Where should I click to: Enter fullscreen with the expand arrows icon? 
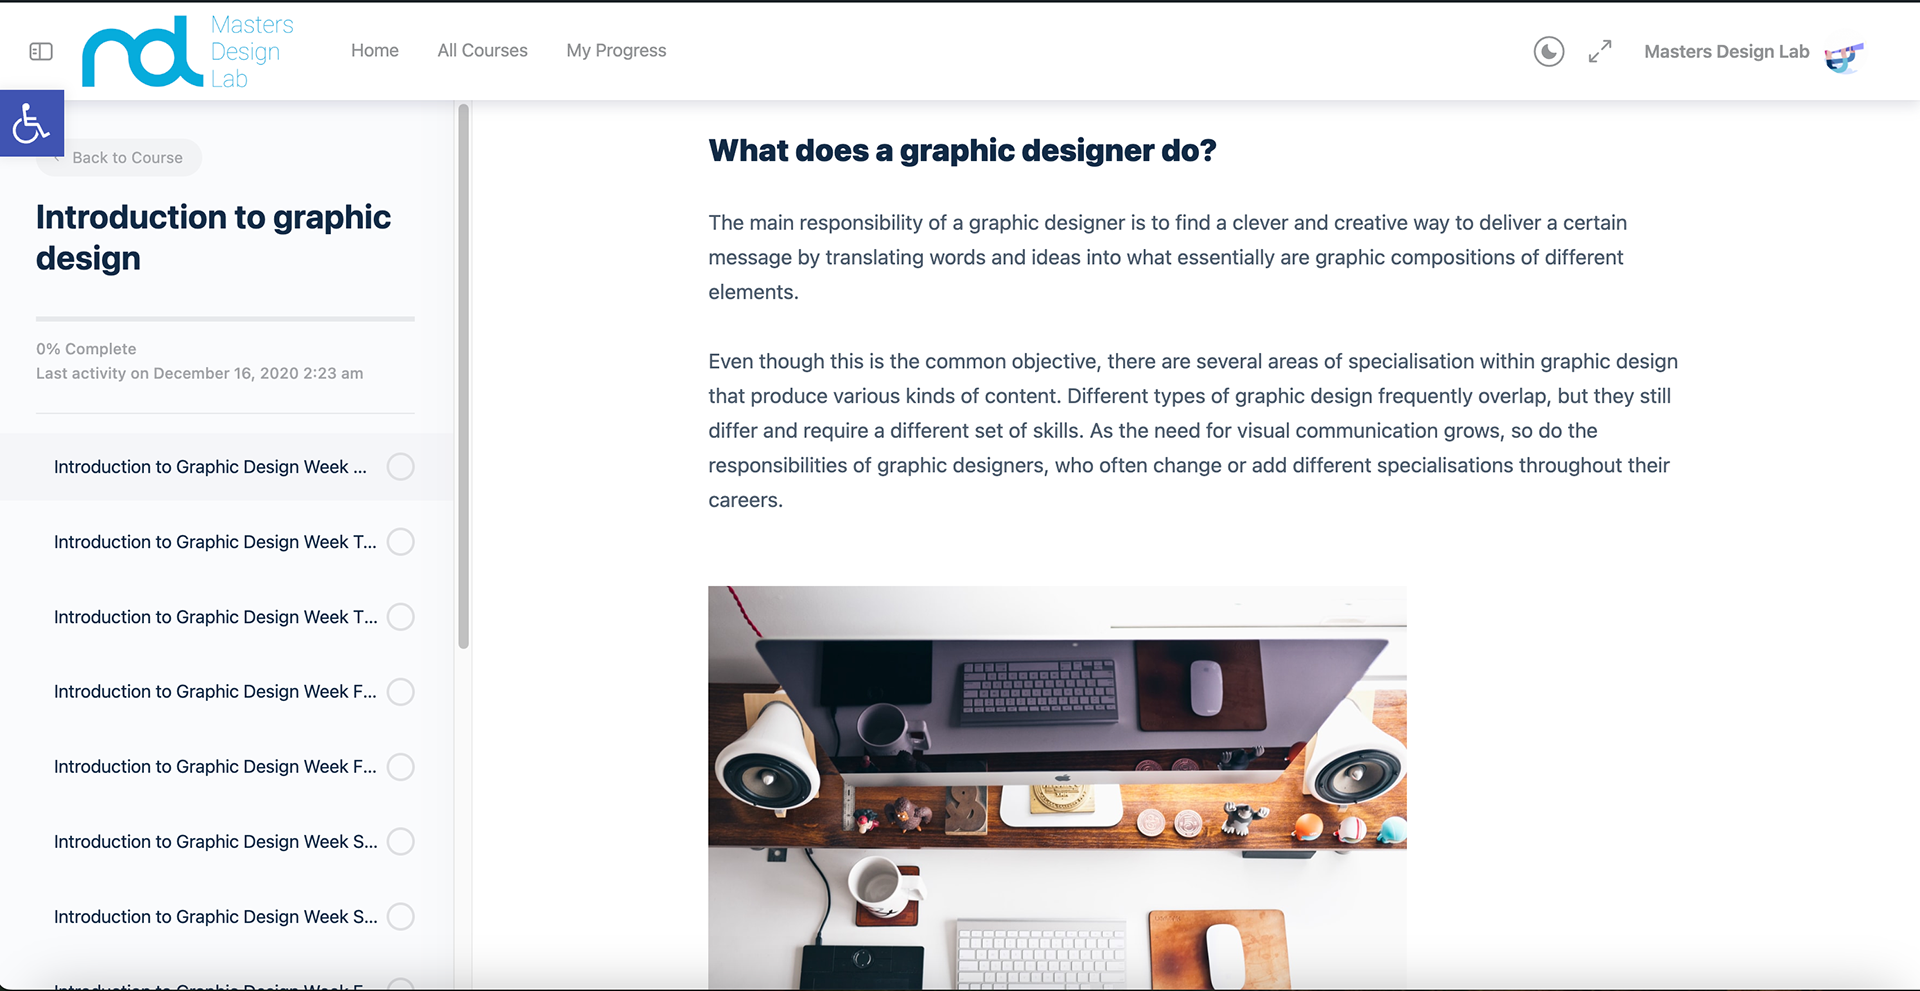[x=1600, y=51]
